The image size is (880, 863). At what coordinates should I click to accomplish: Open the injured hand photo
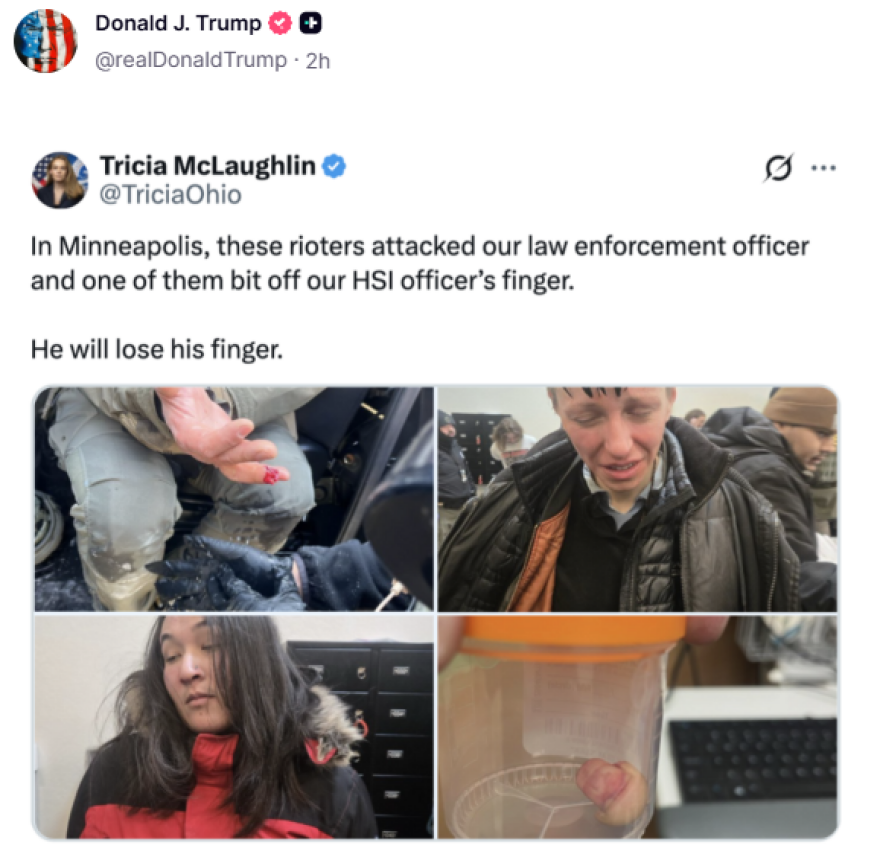[x=234, y=499]
